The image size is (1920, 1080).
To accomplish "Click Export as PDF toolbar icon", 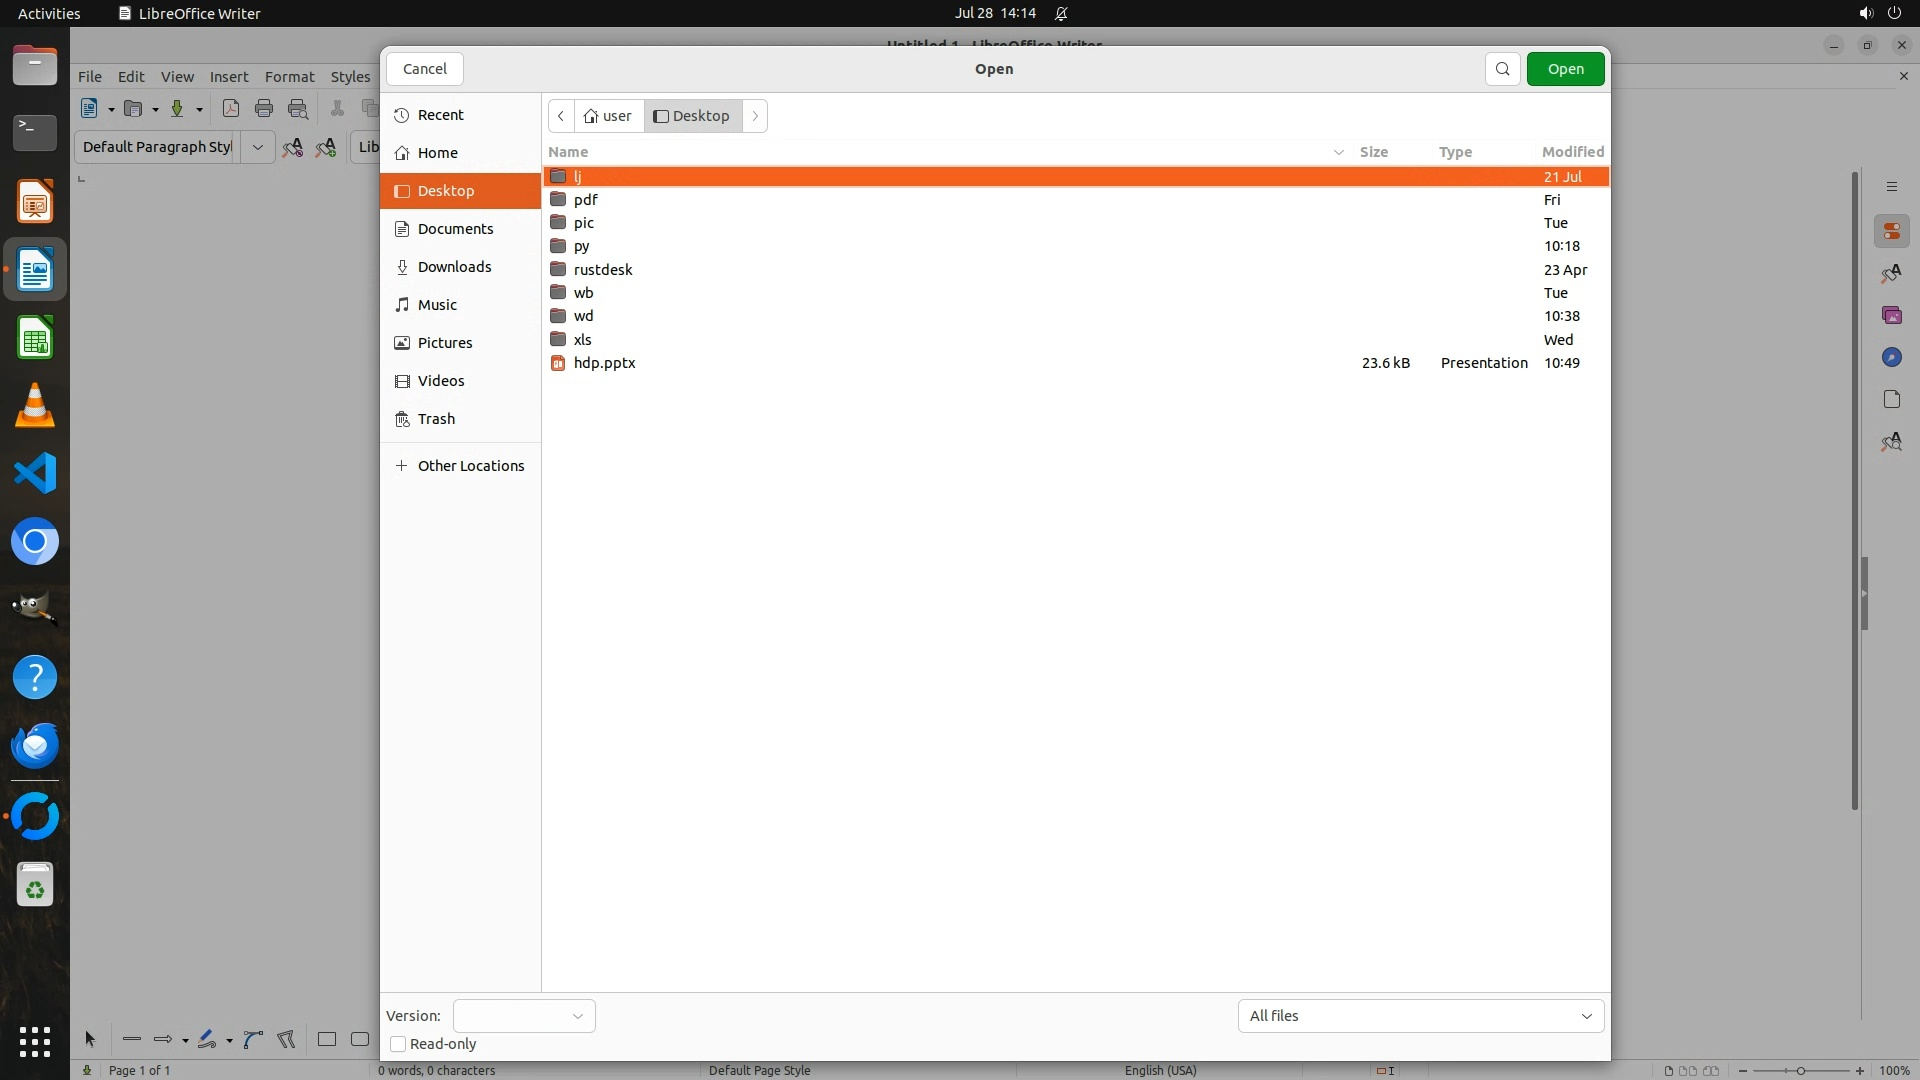I will pos(231,109).
